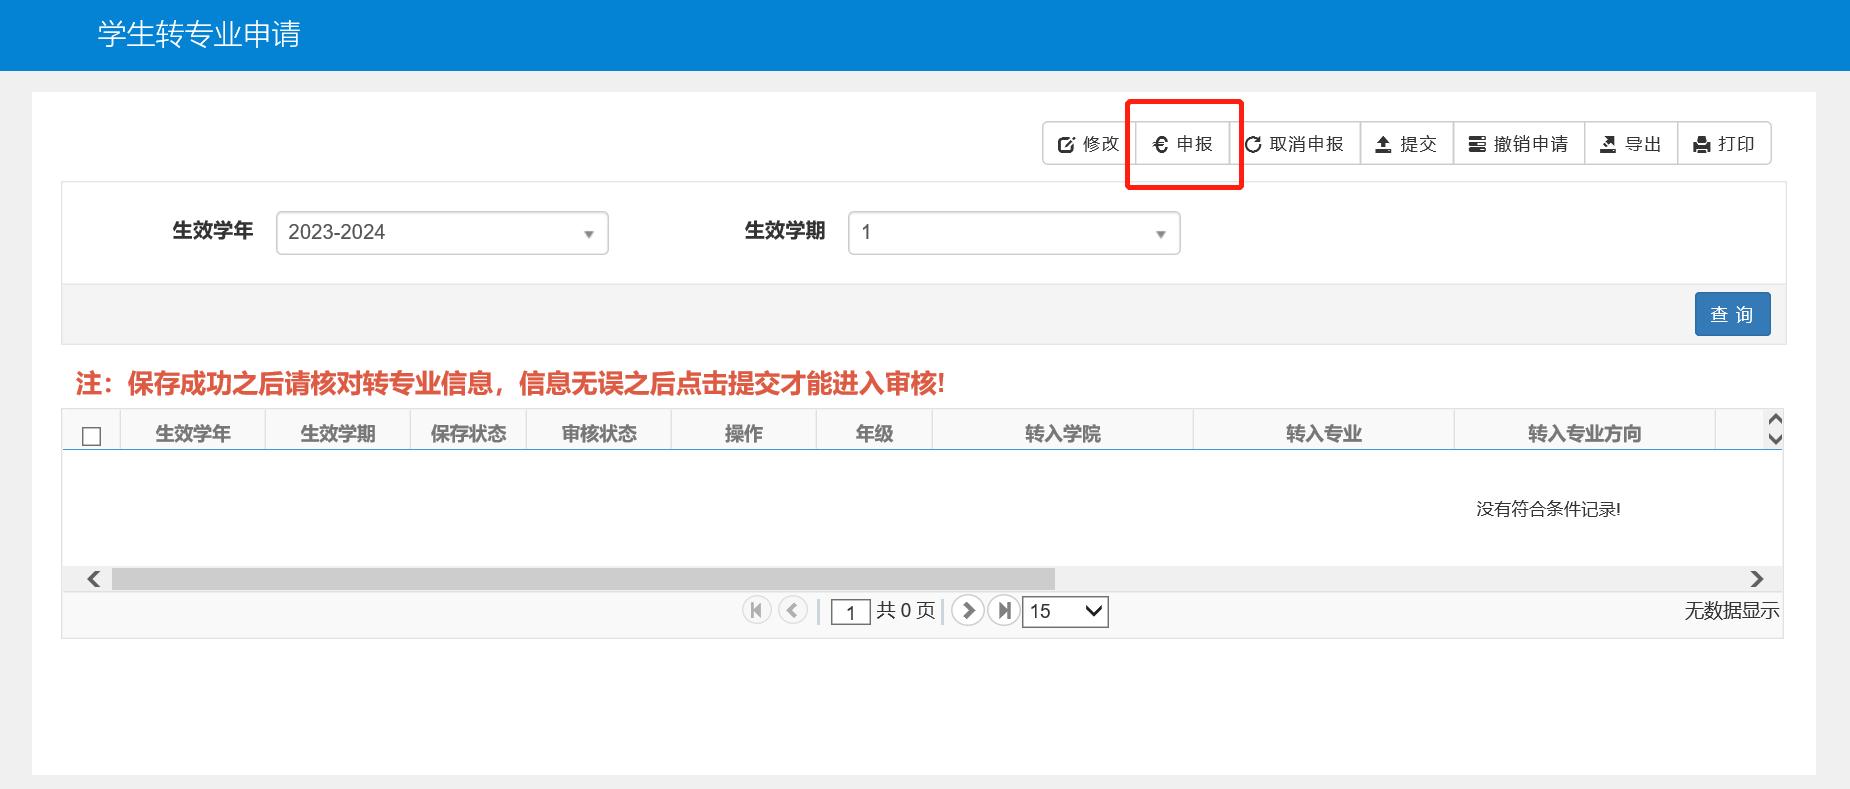Go to first page in pager

tap(756, 610)
